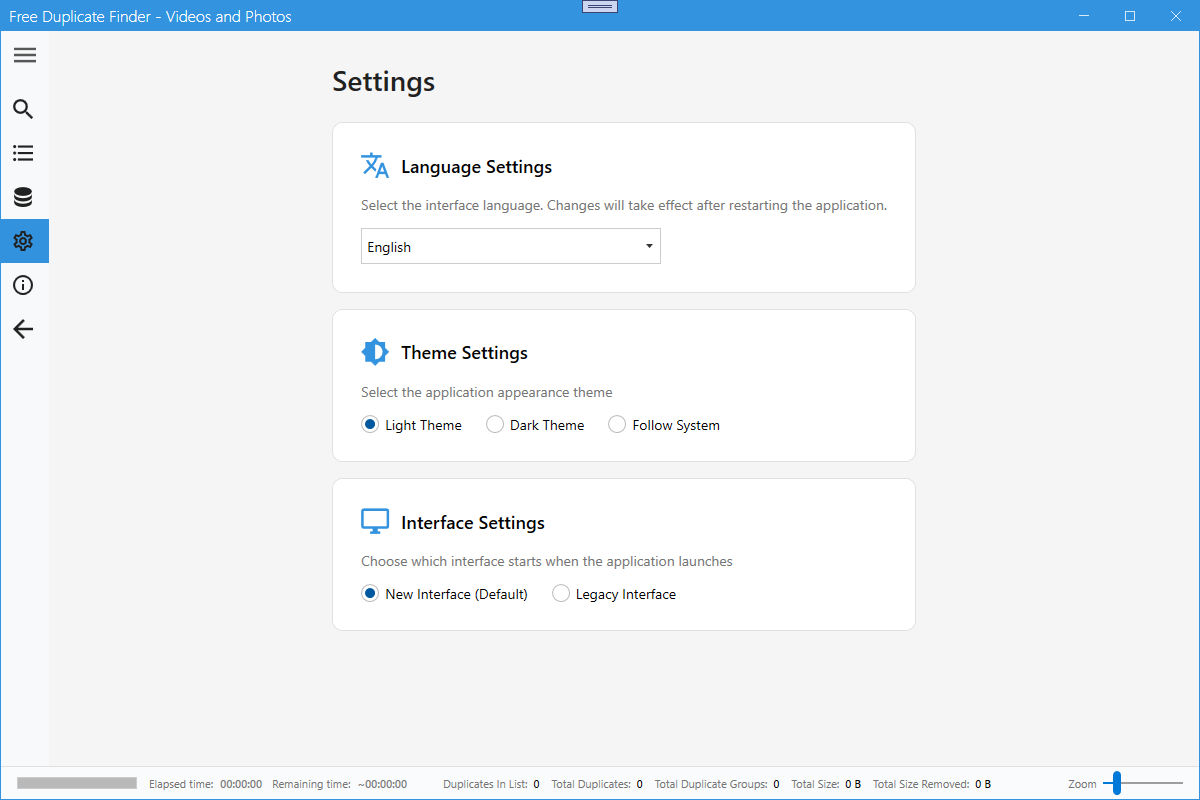Open the duplicates list icon in sidebar
The height and width of the screenshot is (800, 1200).
tap(23, 153)
